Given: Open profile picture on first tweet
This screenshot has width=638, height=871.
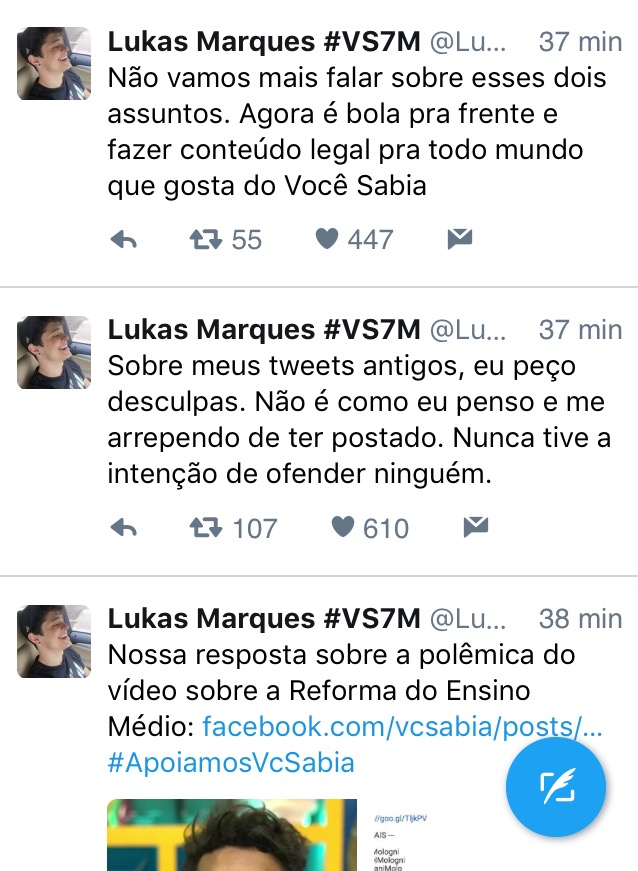Looking at the screenshot, I should click(x=54, y=63).
